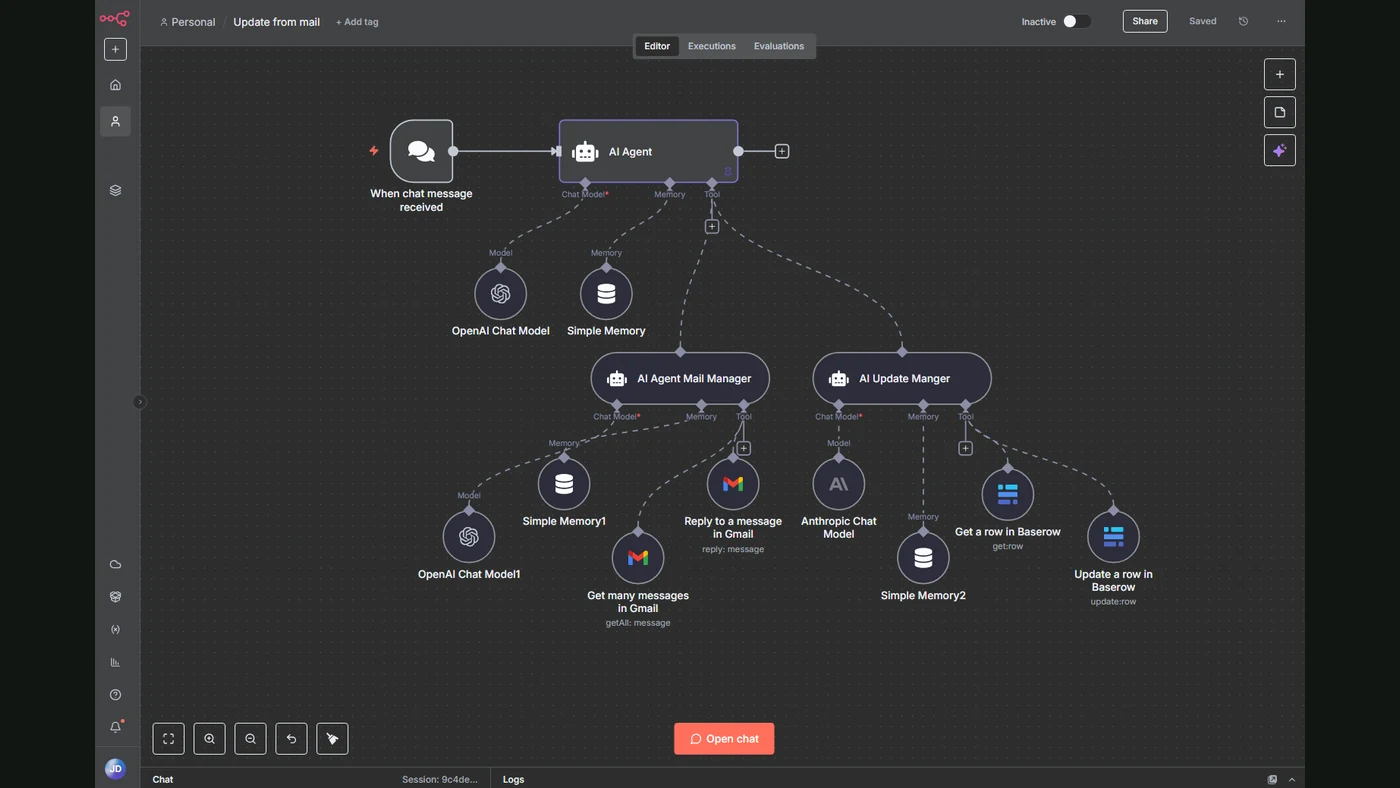The width and height of the screenshot is (1400, 788).
Task: Open the variables icon in sidebar
Action: pos(115,629)
